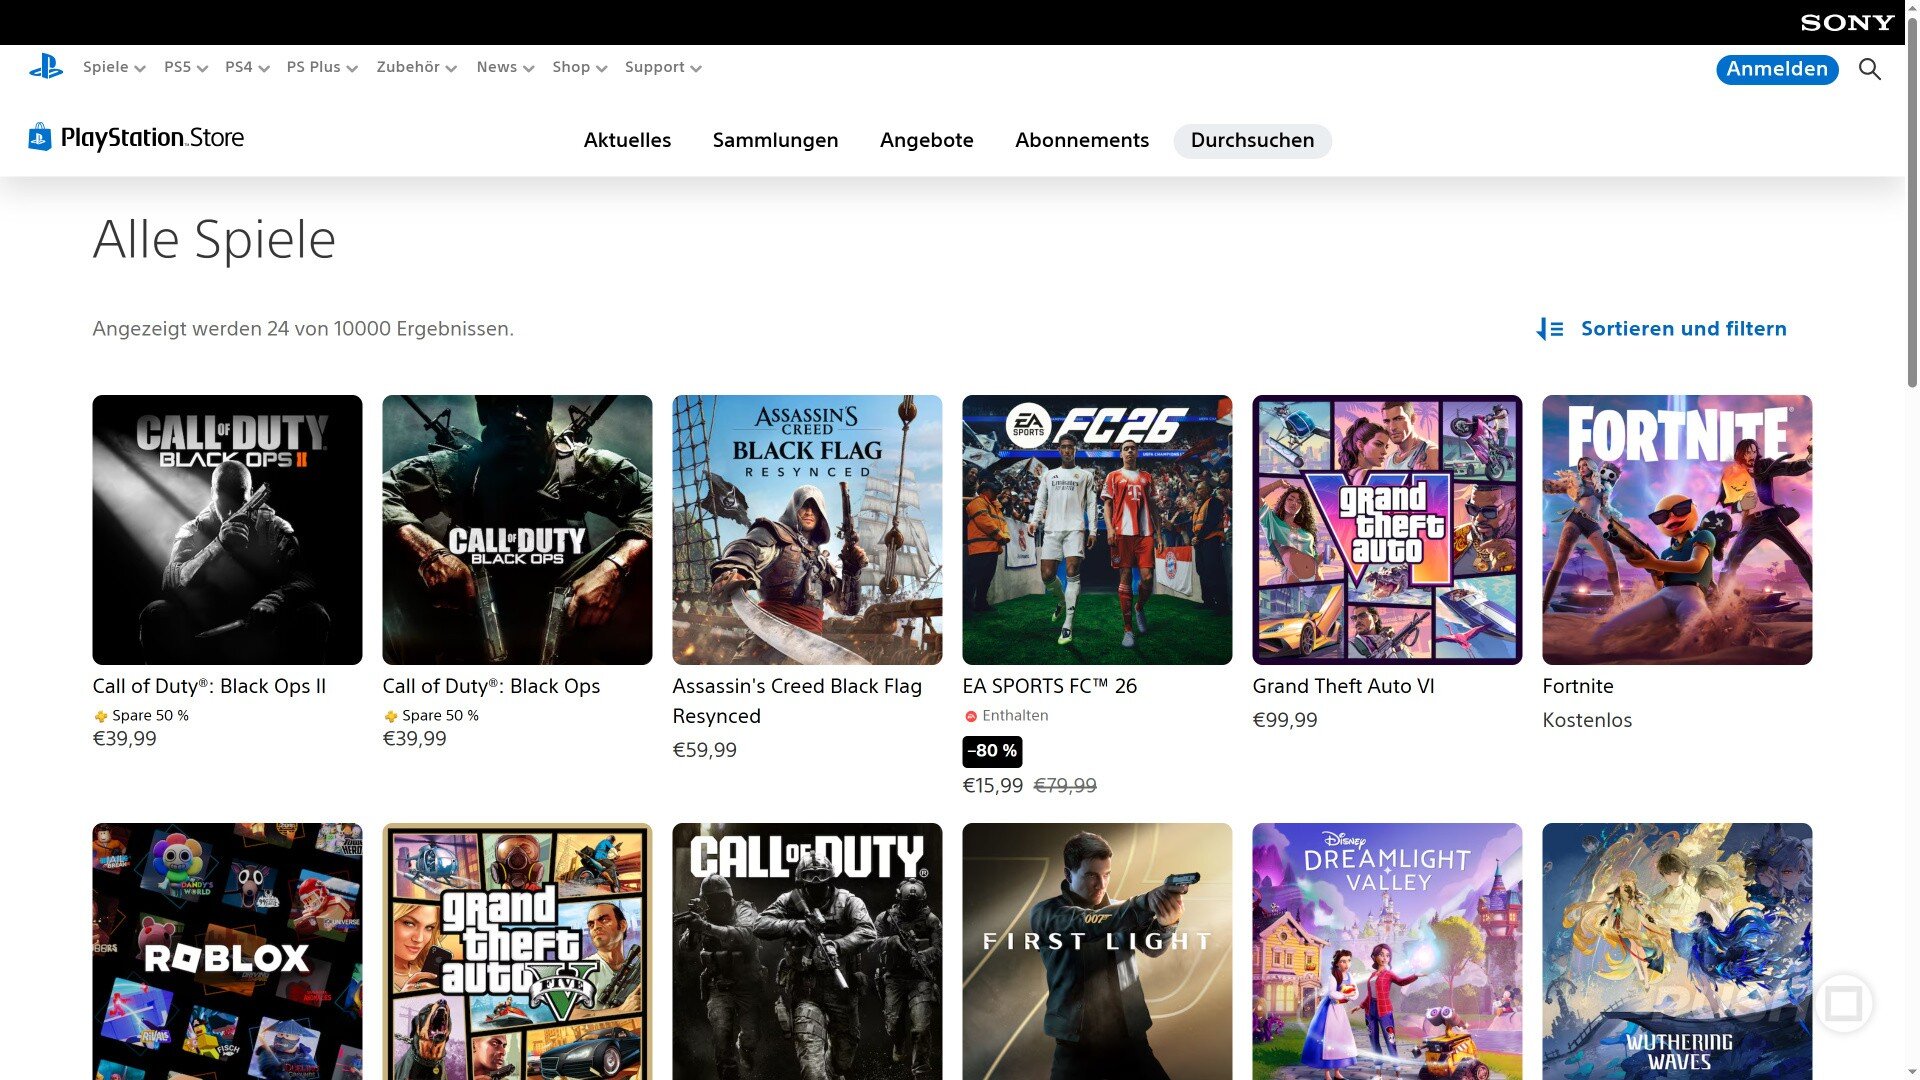Image resolution: width=1920 pixels, height=1080 pixels.
Task: Expand the PS Plus dropdown menu
Action: click(322, 67)
